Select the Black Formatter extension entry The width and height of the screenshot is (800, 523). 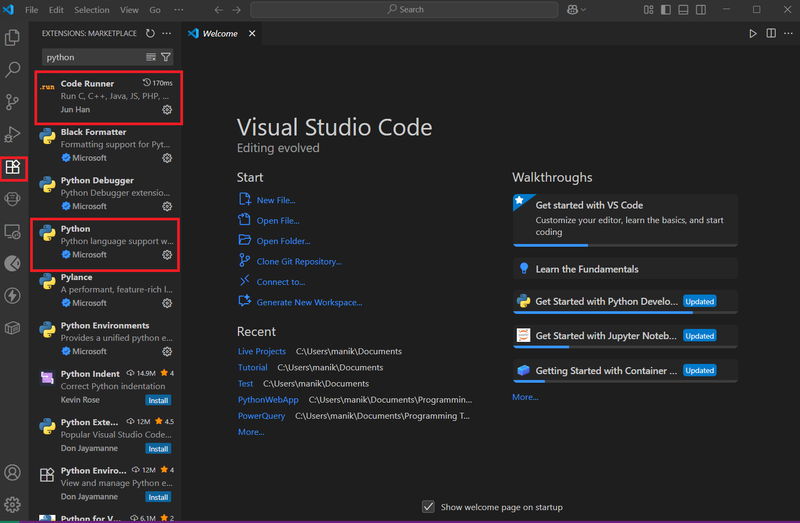click(x=106, y=145)
